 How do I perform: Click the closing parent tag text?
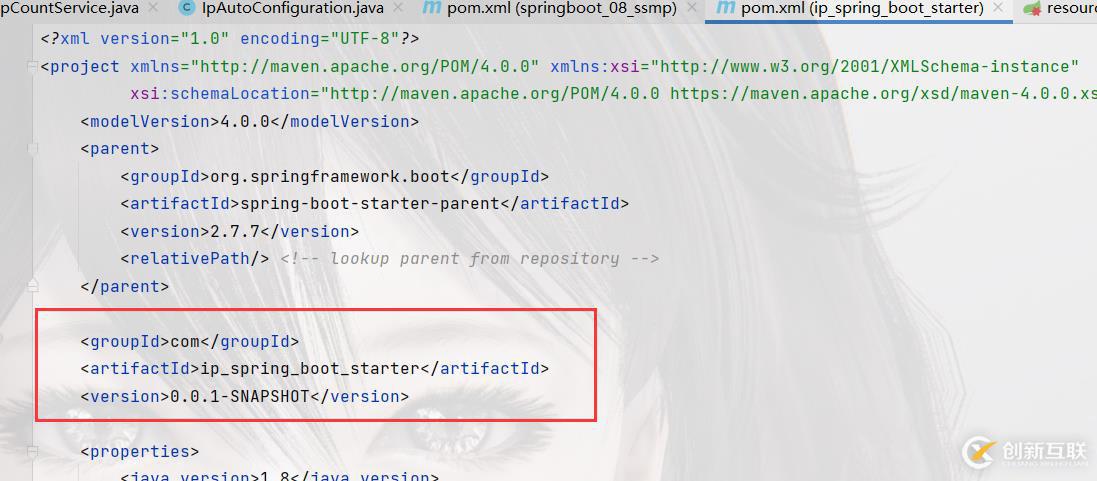click(125, 286)
